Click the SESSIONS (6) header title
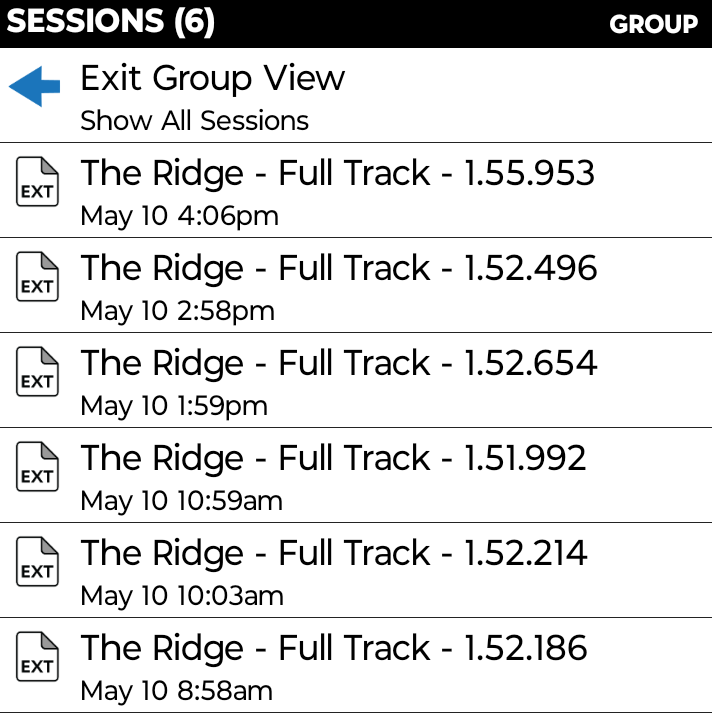This screenshot has width=712, height=715. (110, 21)
